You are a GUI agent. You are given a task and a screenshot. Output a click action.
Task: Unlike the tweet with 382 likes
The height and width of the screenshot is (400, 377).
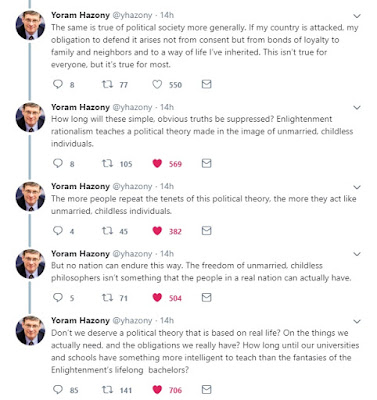coord(157,231)
